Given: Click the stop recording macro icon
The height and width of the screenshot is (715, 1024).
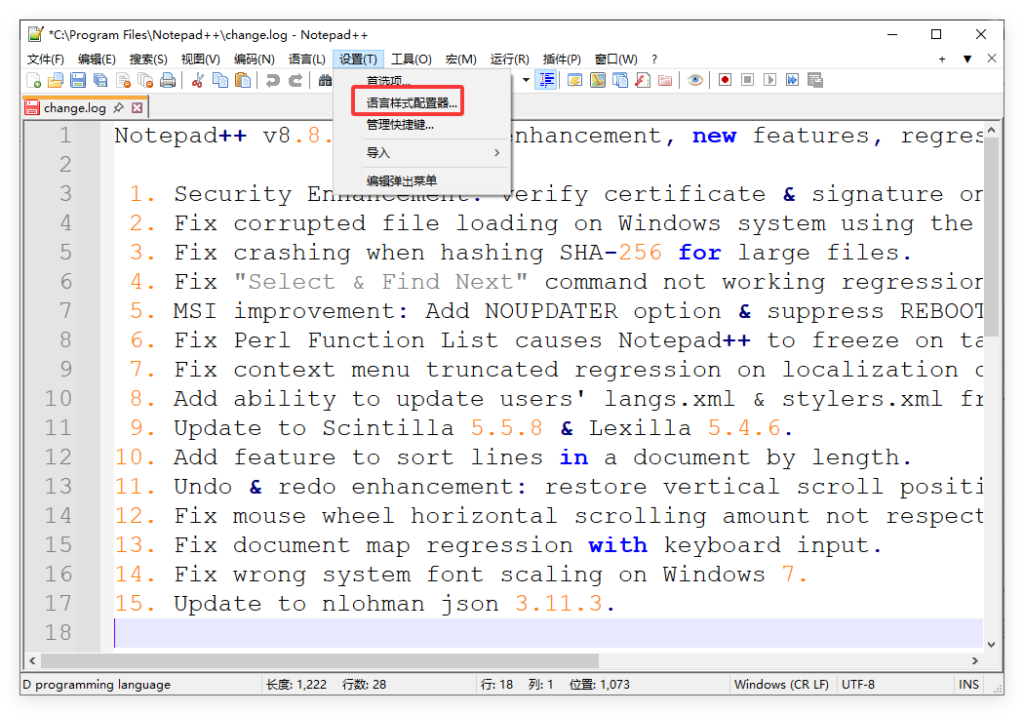Looking at the screenshot, I should pos(747,80).
